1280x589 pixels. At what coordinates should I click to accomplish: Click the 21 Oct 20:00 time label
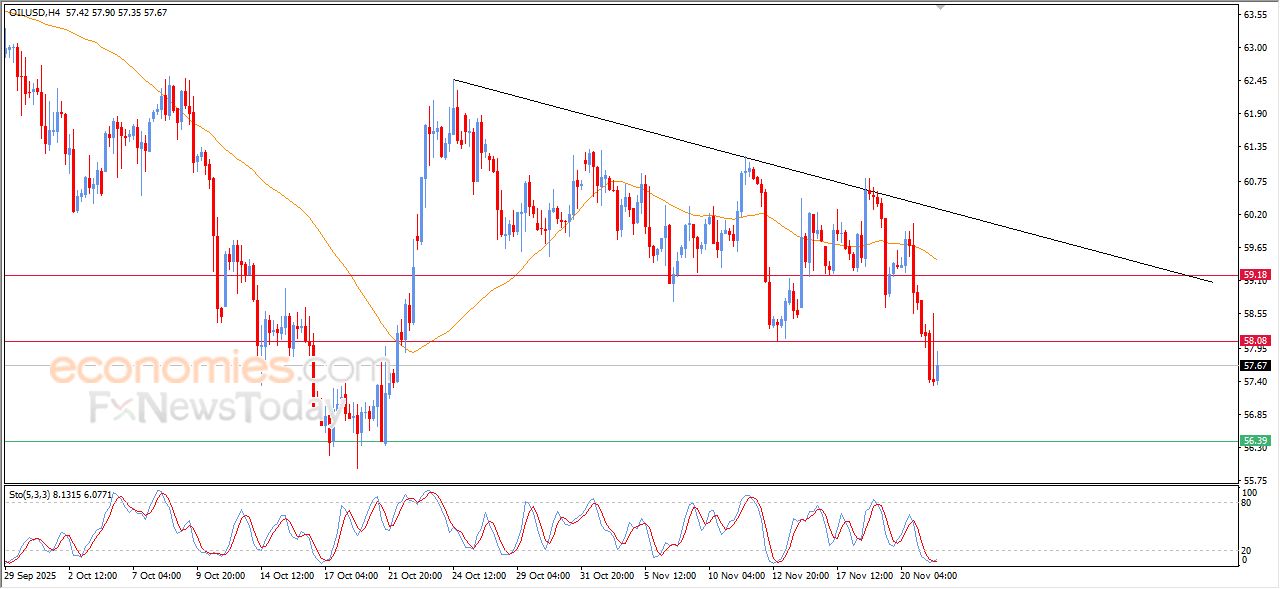click(x=415, y=576)
